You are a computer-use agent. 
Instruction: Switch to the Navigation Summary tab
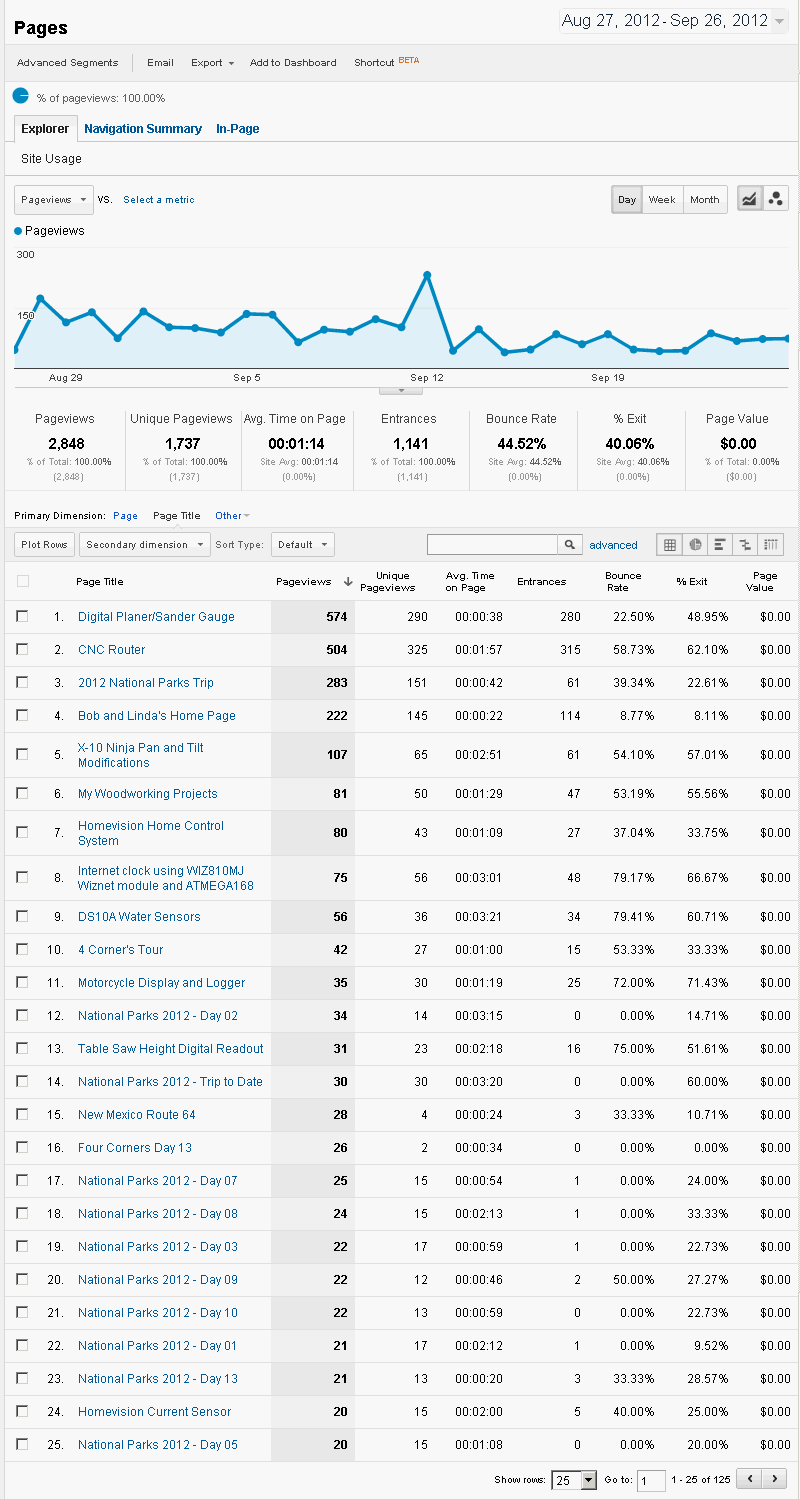pos(142,128)
